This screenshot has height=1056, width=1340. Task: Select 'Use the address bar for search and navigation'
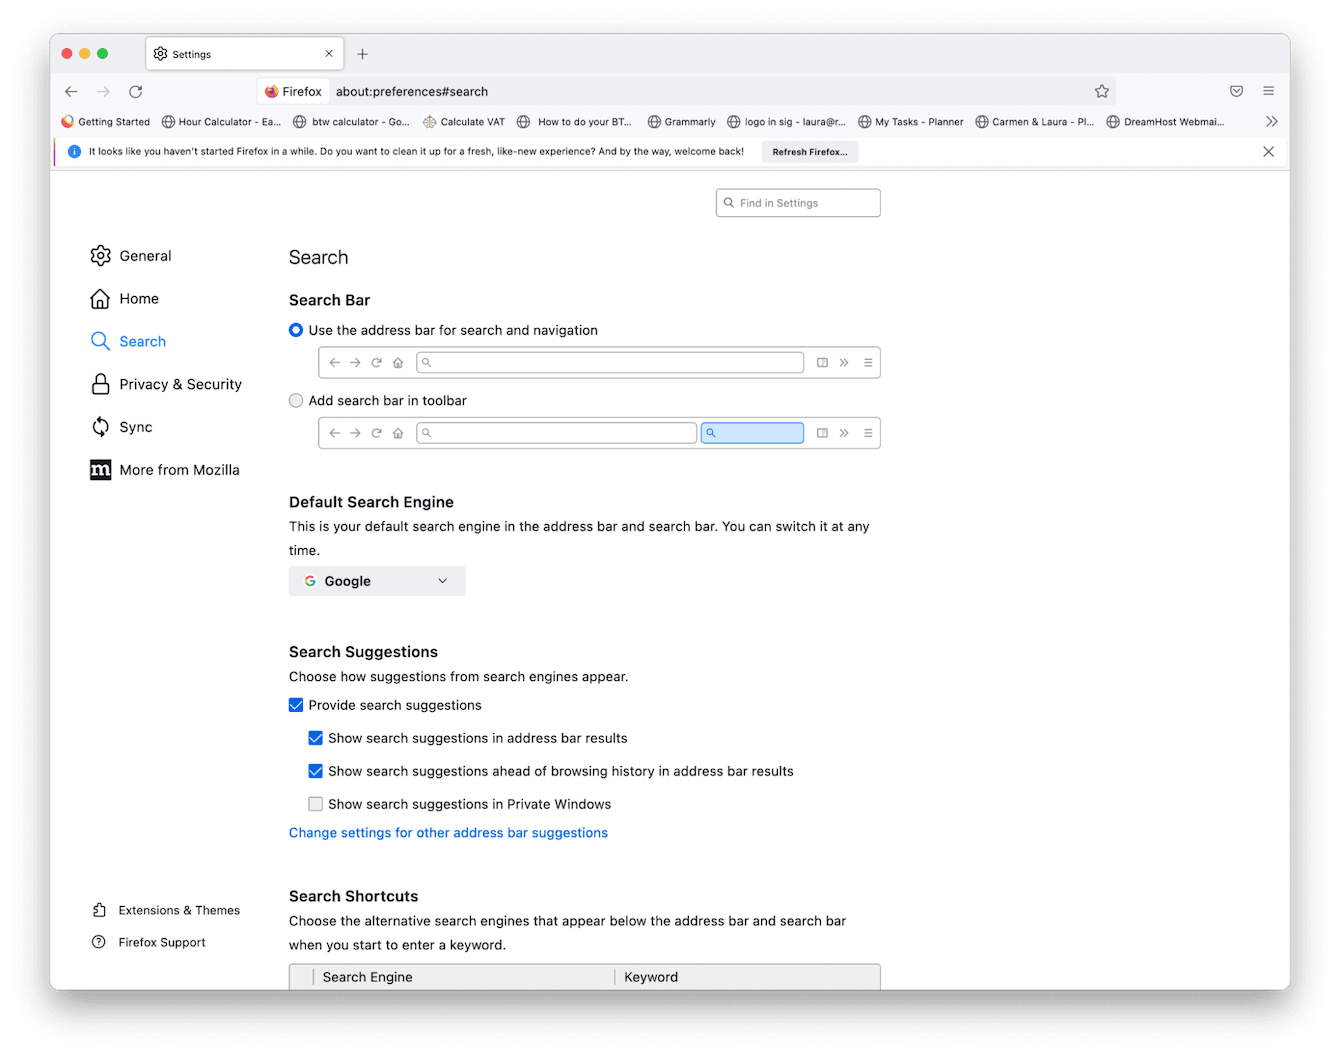click(296, 330)
